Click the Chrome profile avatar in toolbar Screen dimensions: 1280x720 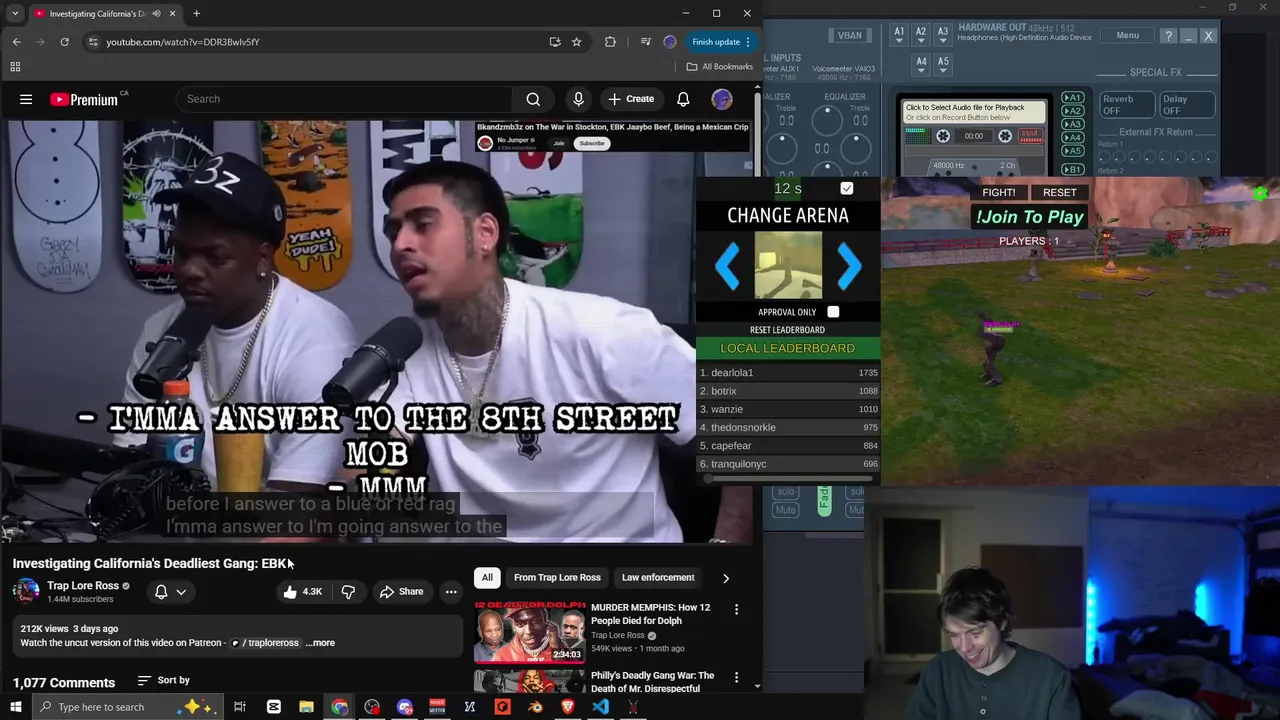point(670,42)
